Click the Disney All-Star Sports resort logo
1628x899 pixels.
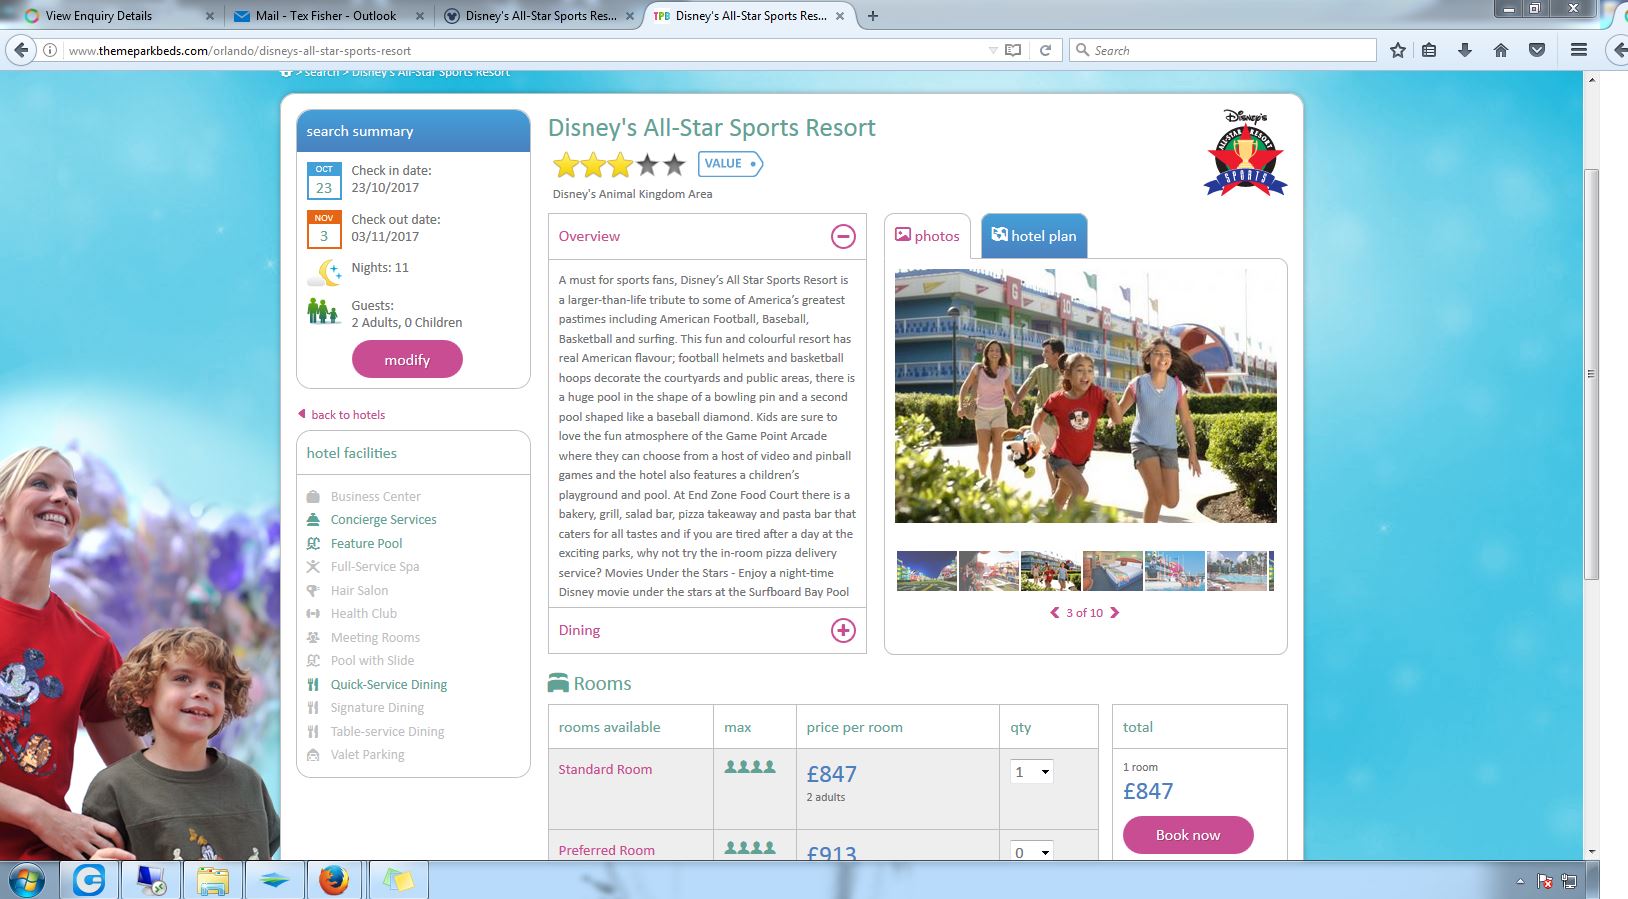pos(1245,152)
